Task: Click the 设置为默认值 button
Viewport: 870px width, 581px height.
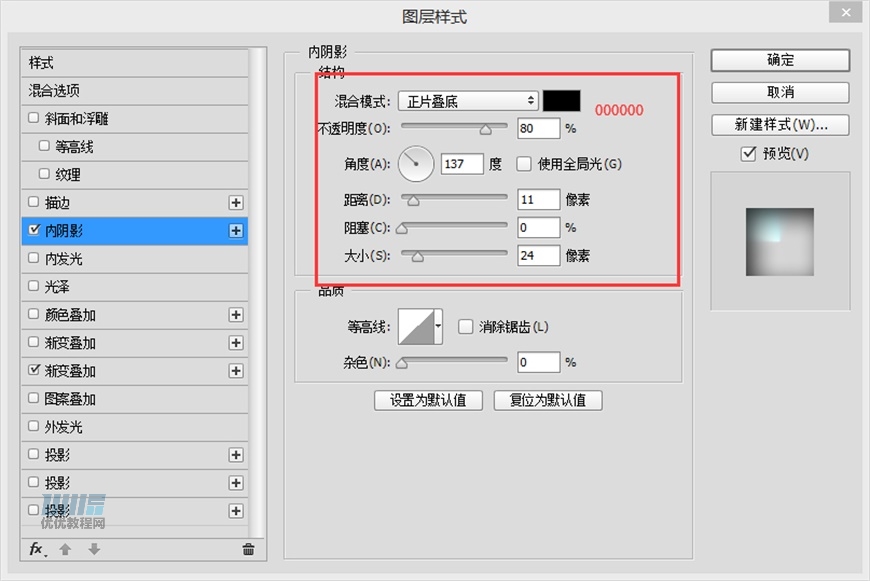Action: point(428,400)
